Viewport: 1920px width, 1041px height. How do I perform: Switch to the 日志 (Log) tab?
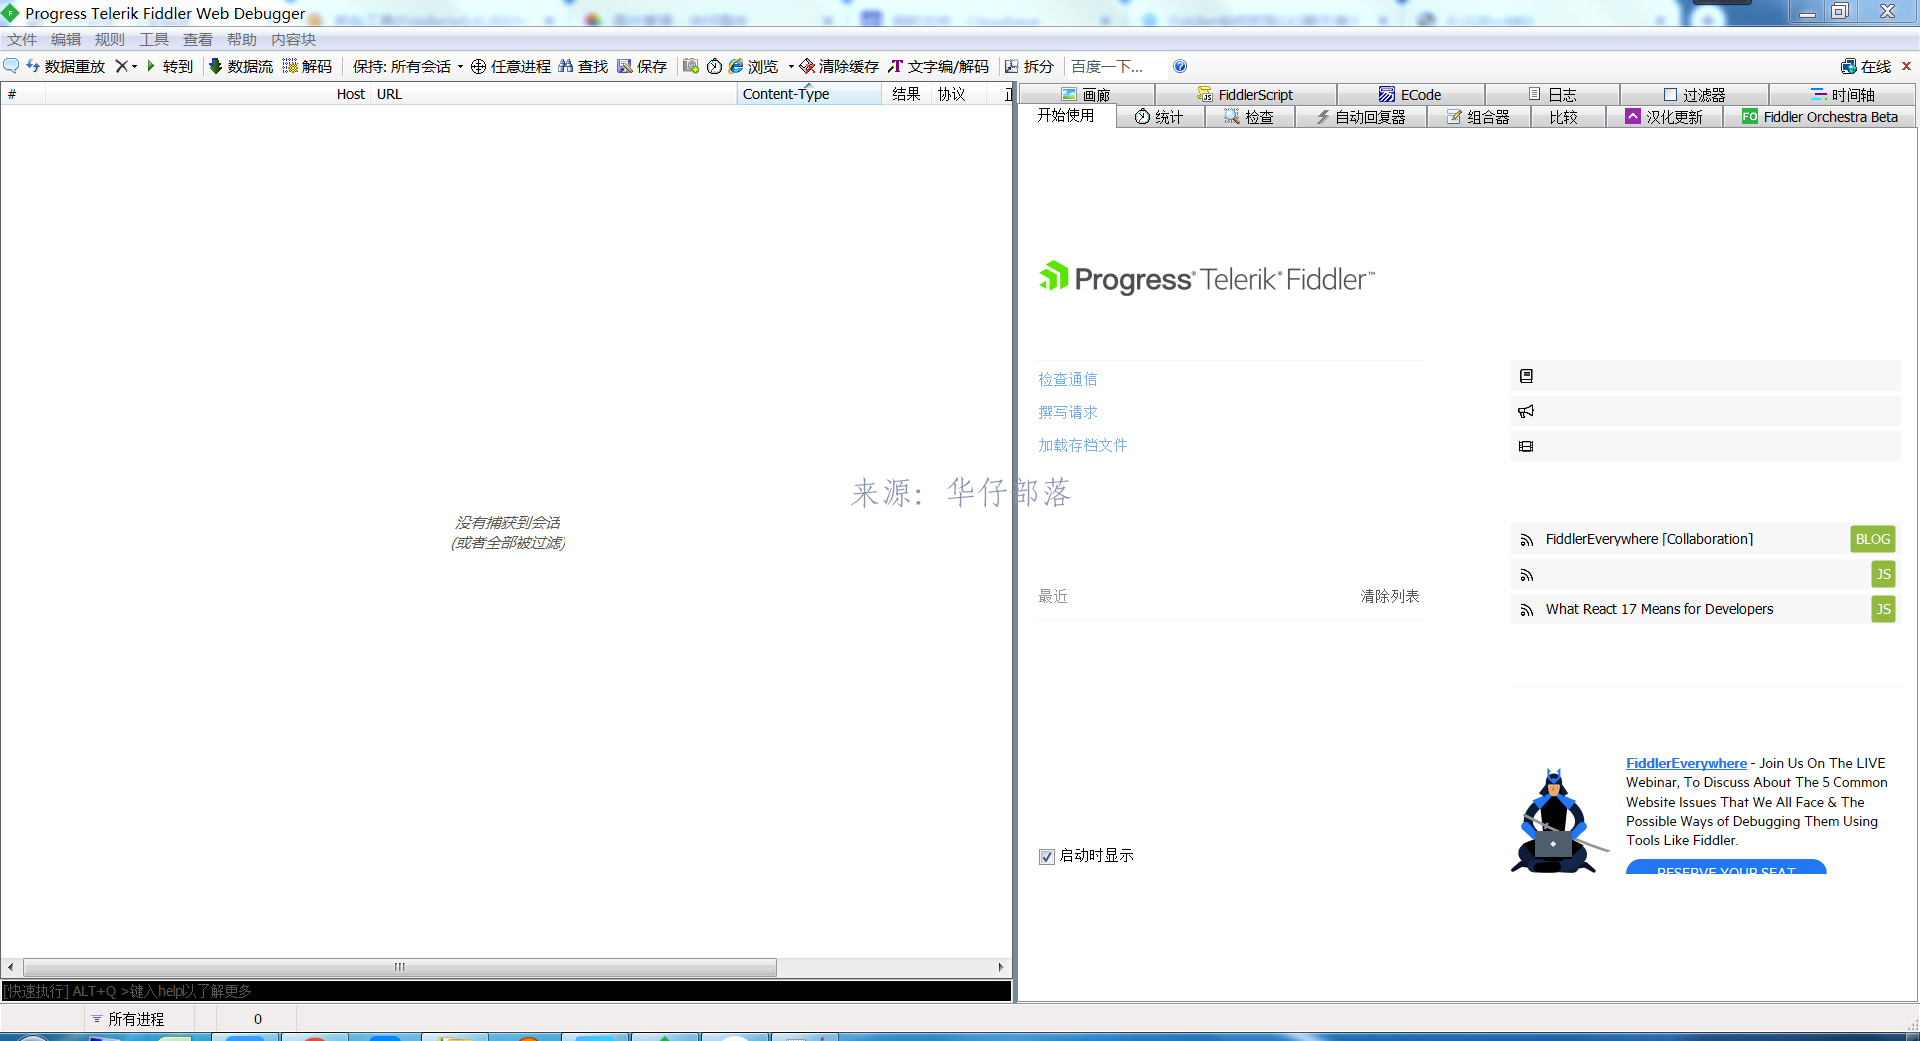(x=1552, y=94)
